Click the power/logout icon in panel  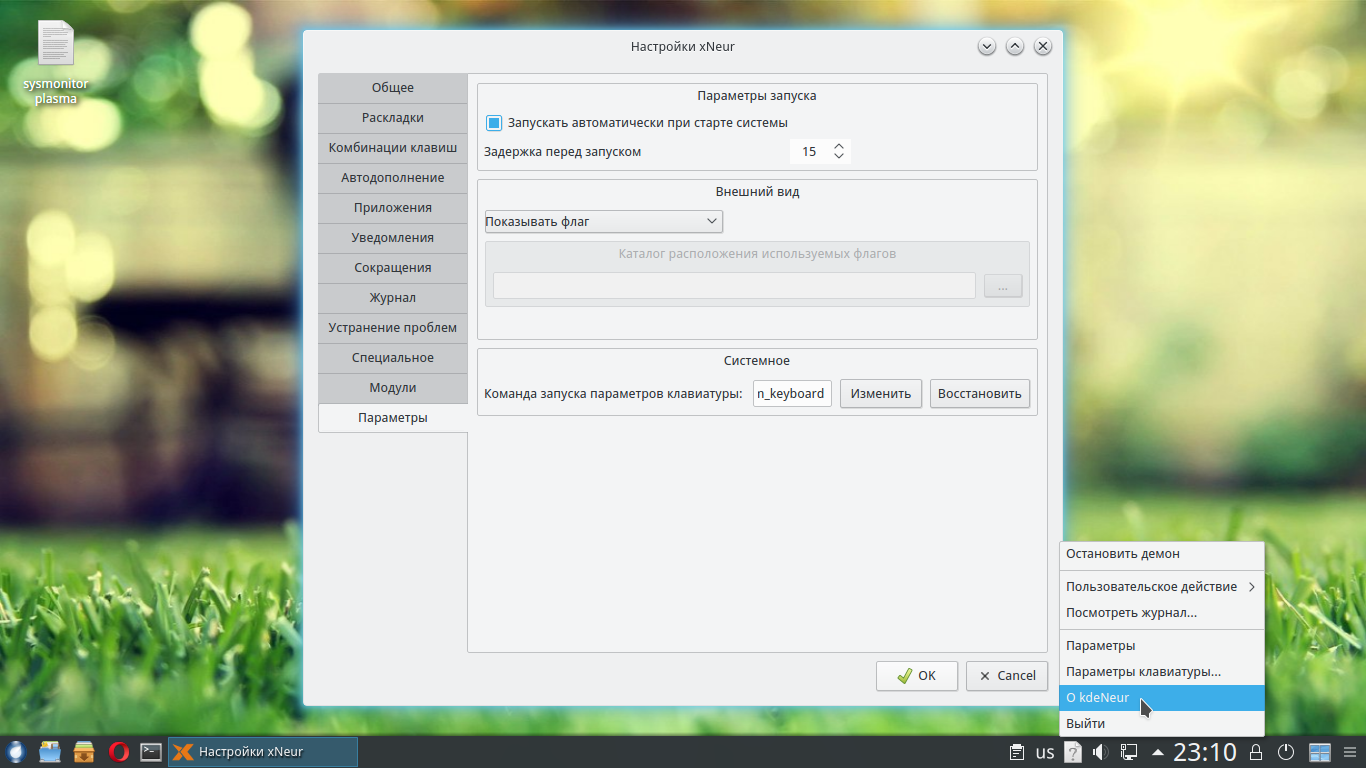pyautogui.click(x=1286, y=752)
